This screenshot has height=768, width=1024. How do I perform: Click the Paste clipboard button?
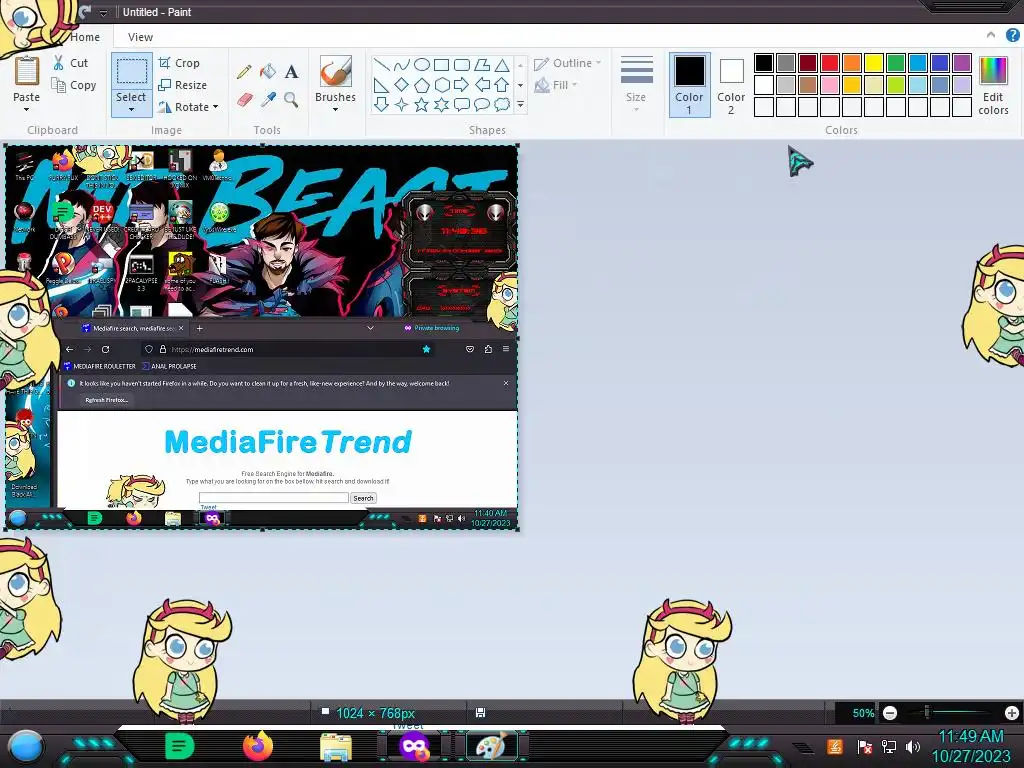click(27, 79)
